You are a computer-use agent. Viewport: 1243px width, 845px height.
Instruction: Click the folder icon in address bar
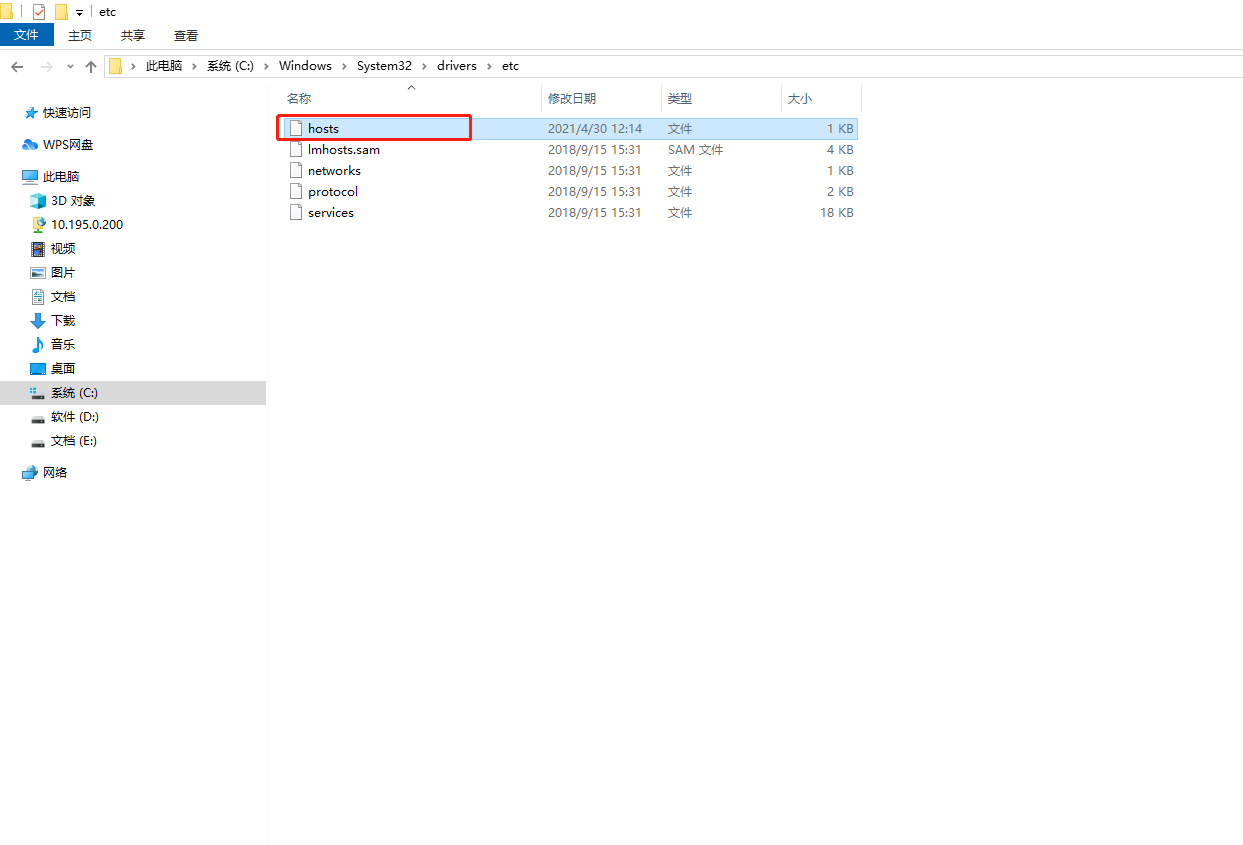coord(115,66)
